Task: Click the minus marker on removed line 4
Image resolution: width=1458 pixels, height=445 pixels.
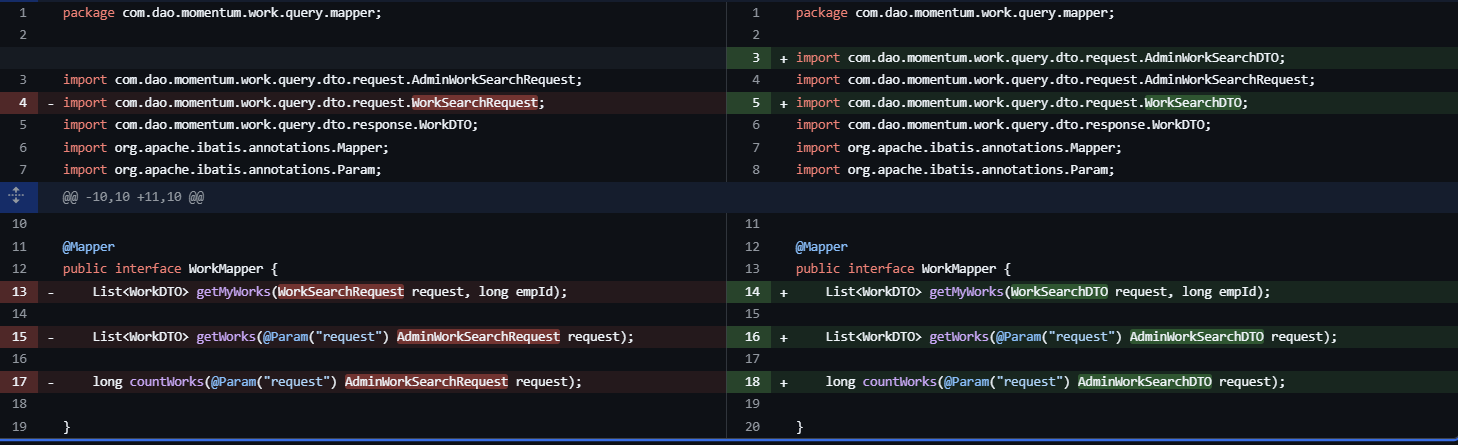Action: click(x=50, y=103)
